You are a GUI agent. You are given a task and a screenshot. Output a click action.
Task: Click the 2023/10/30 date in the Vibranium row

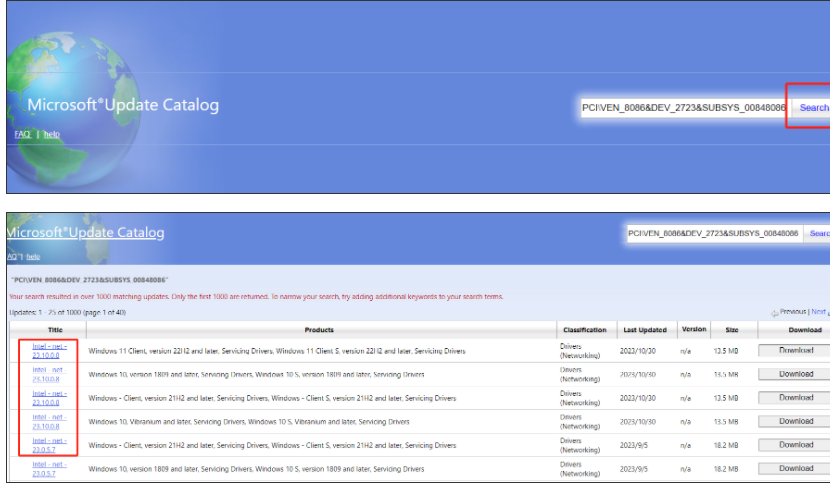638,422
